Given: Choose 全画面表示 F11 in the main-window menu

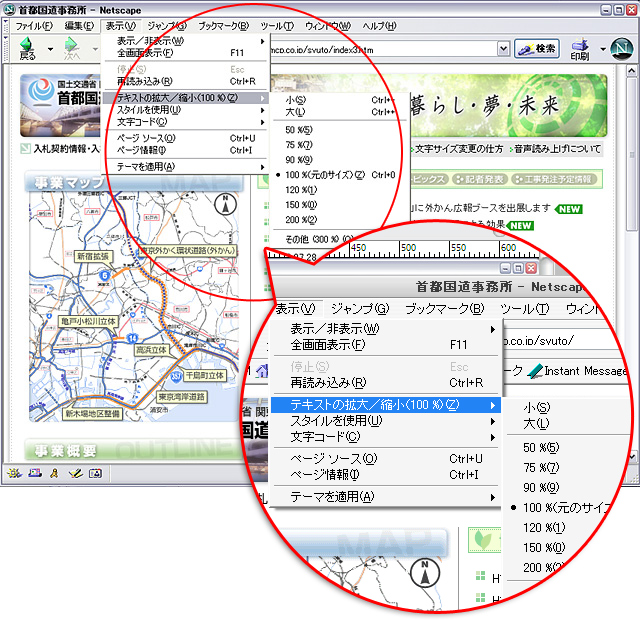Looking at the screenshot, I should tap(186, 53).
